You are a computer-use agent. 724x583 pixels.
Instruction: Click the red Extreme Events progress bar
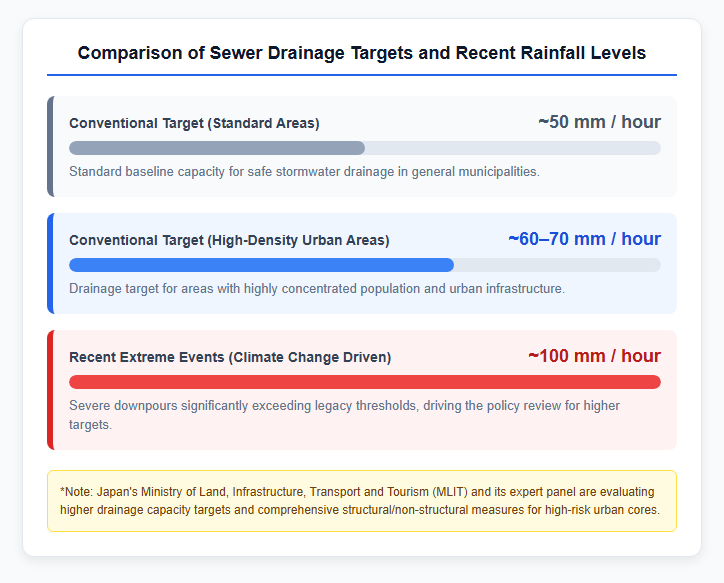click(365, 382)
